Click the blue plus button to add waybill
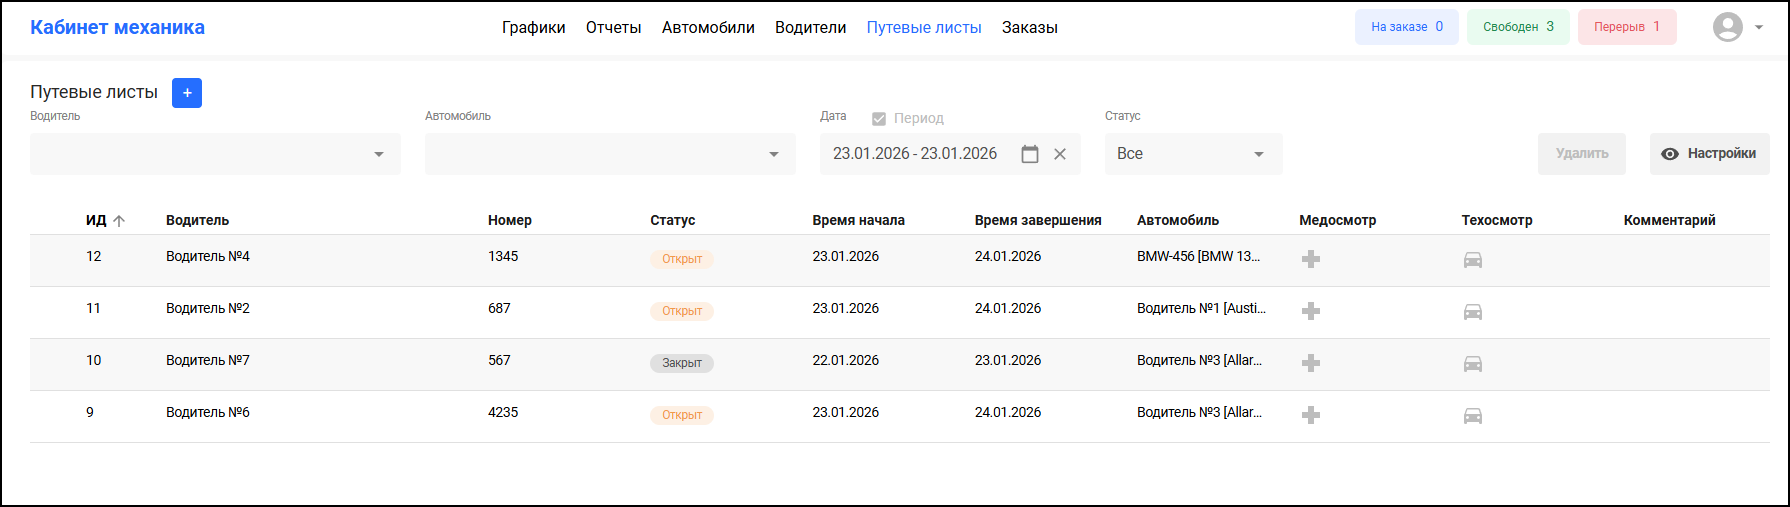 [187, 93]
